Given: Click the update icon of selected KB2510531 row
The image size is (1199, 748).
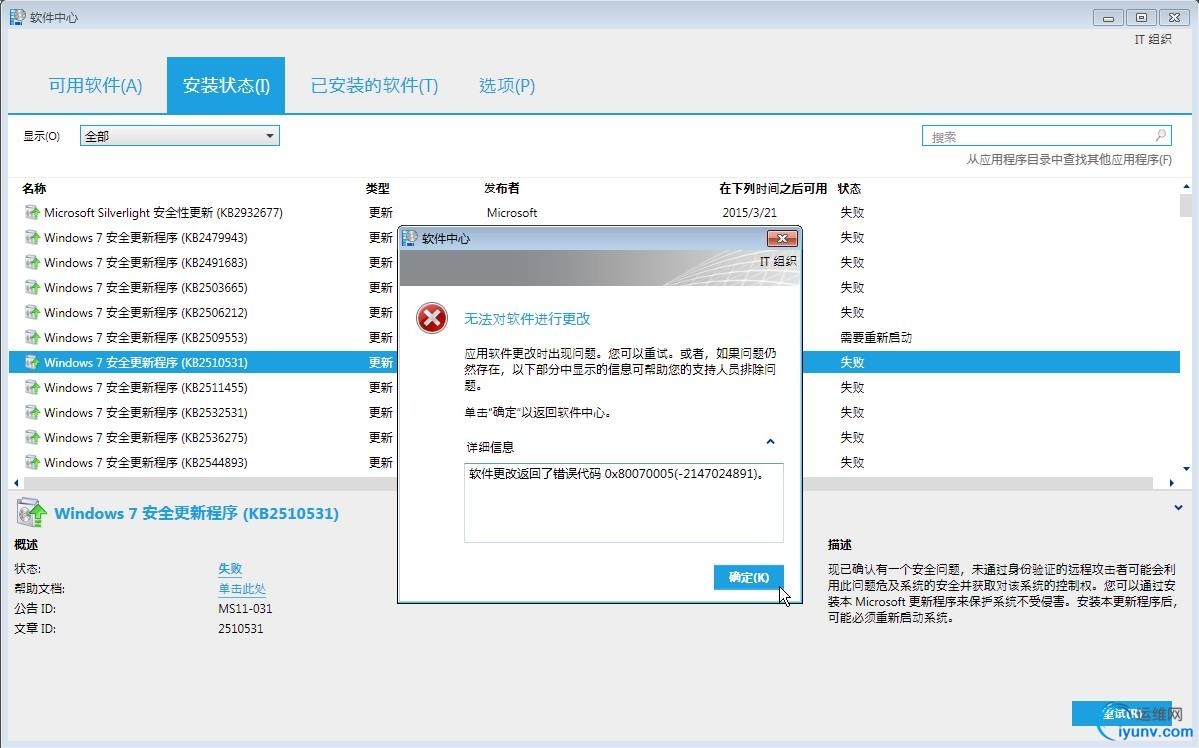Looking at the screenshot, I should point(32,363).
